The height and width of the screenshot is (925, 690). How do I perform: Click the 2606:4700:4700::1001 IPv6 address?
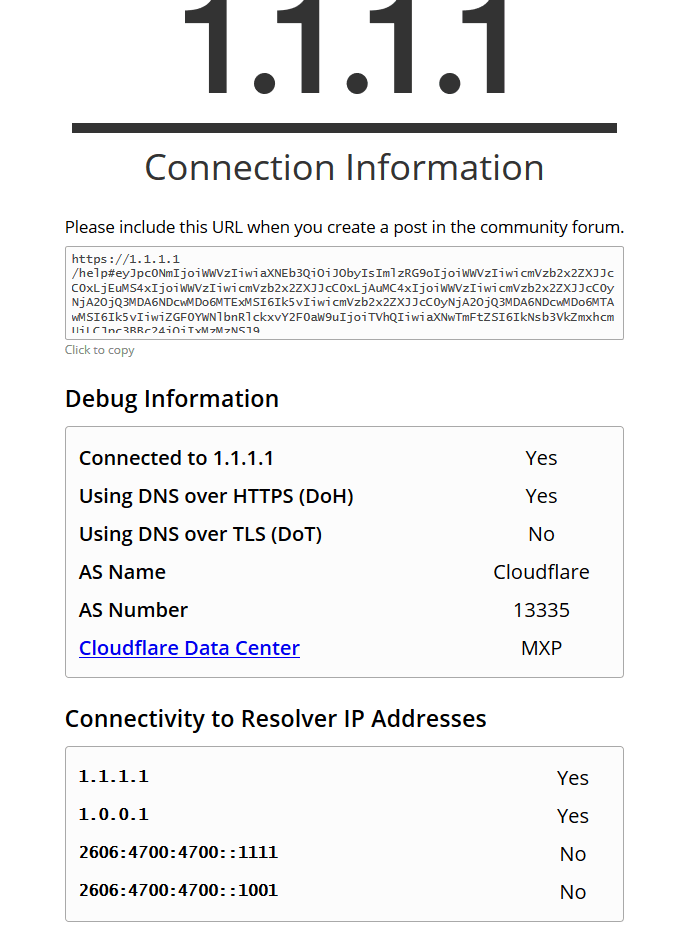pyautogui.click(x=178, y=890)
